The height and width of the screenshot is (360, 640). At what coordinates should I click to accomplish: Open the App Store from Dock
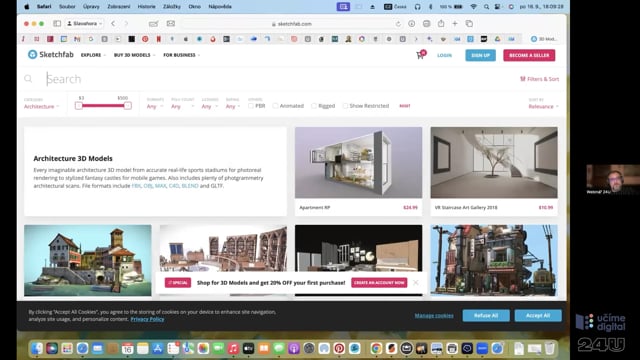[158, 348]
